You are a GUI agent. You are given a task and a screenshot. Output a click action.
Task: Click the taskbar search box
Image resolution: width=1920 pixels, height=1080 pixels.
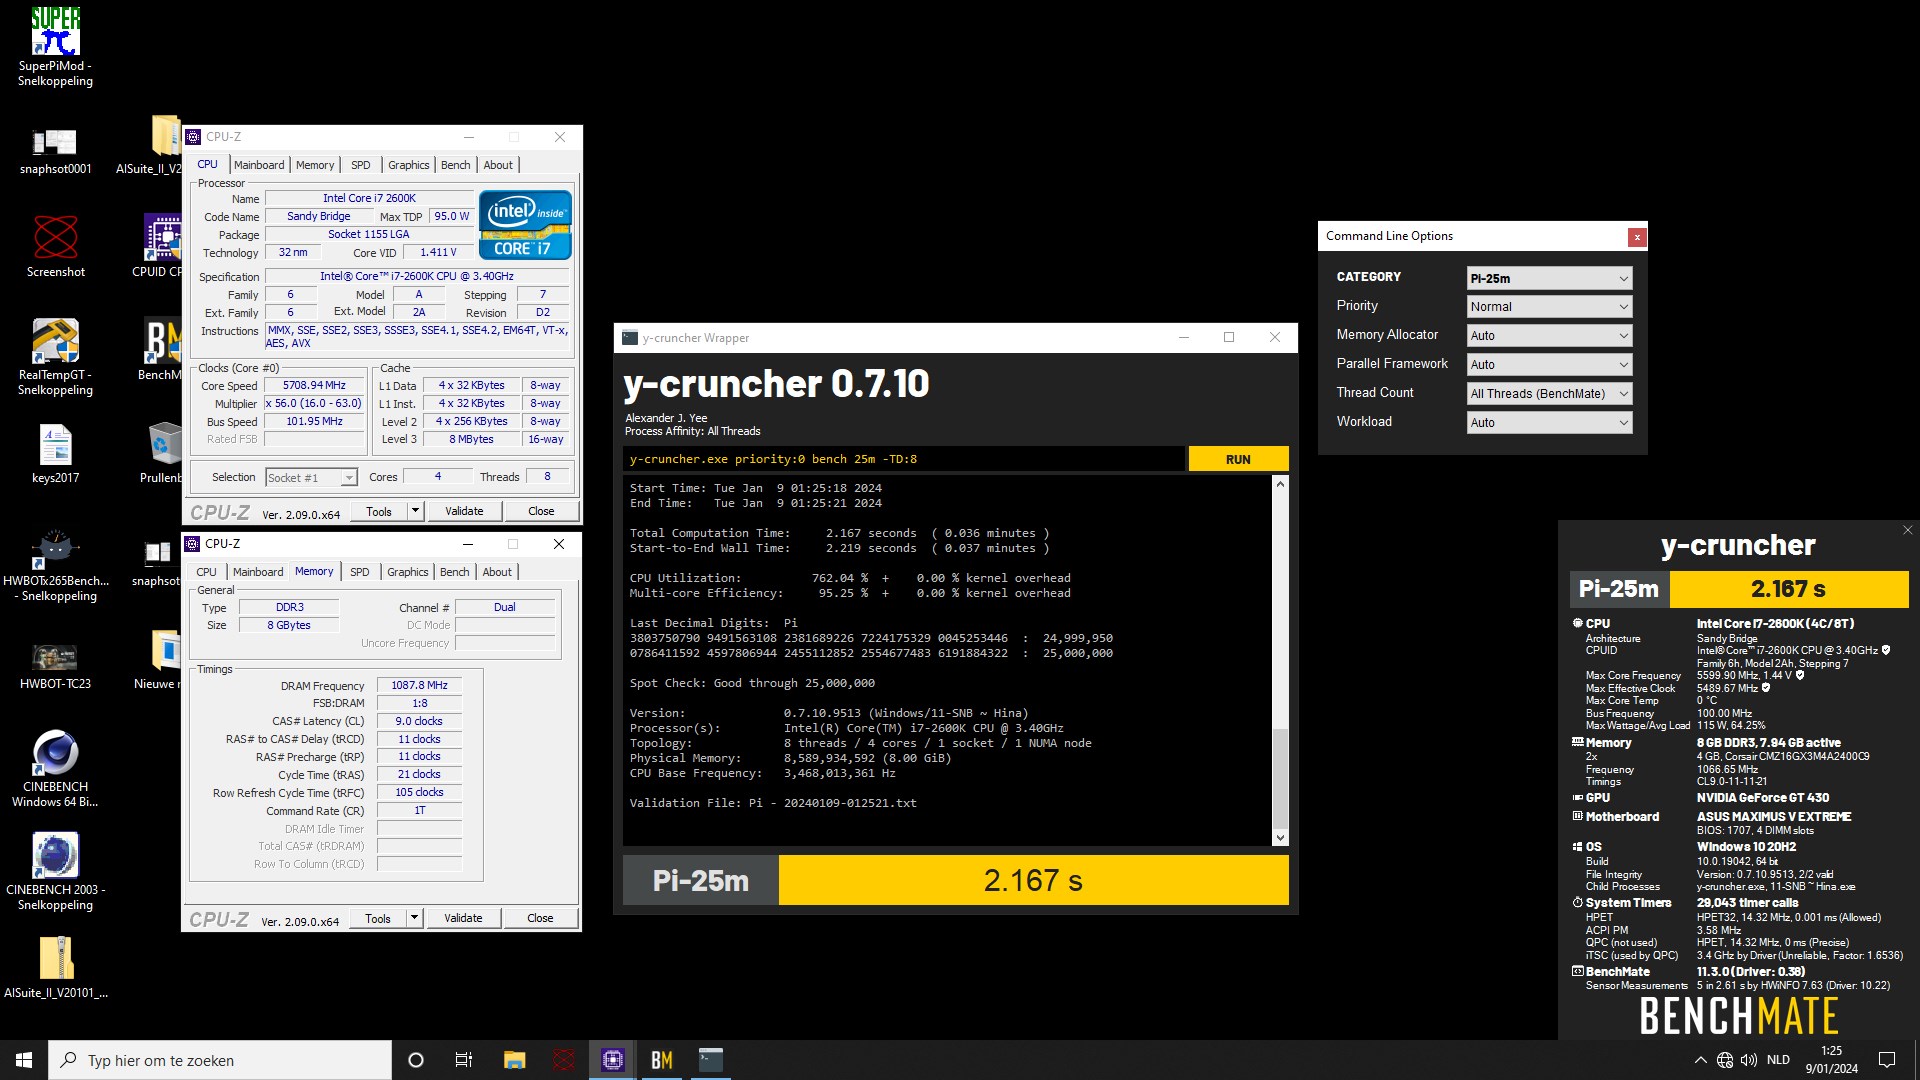(220, 1060)
